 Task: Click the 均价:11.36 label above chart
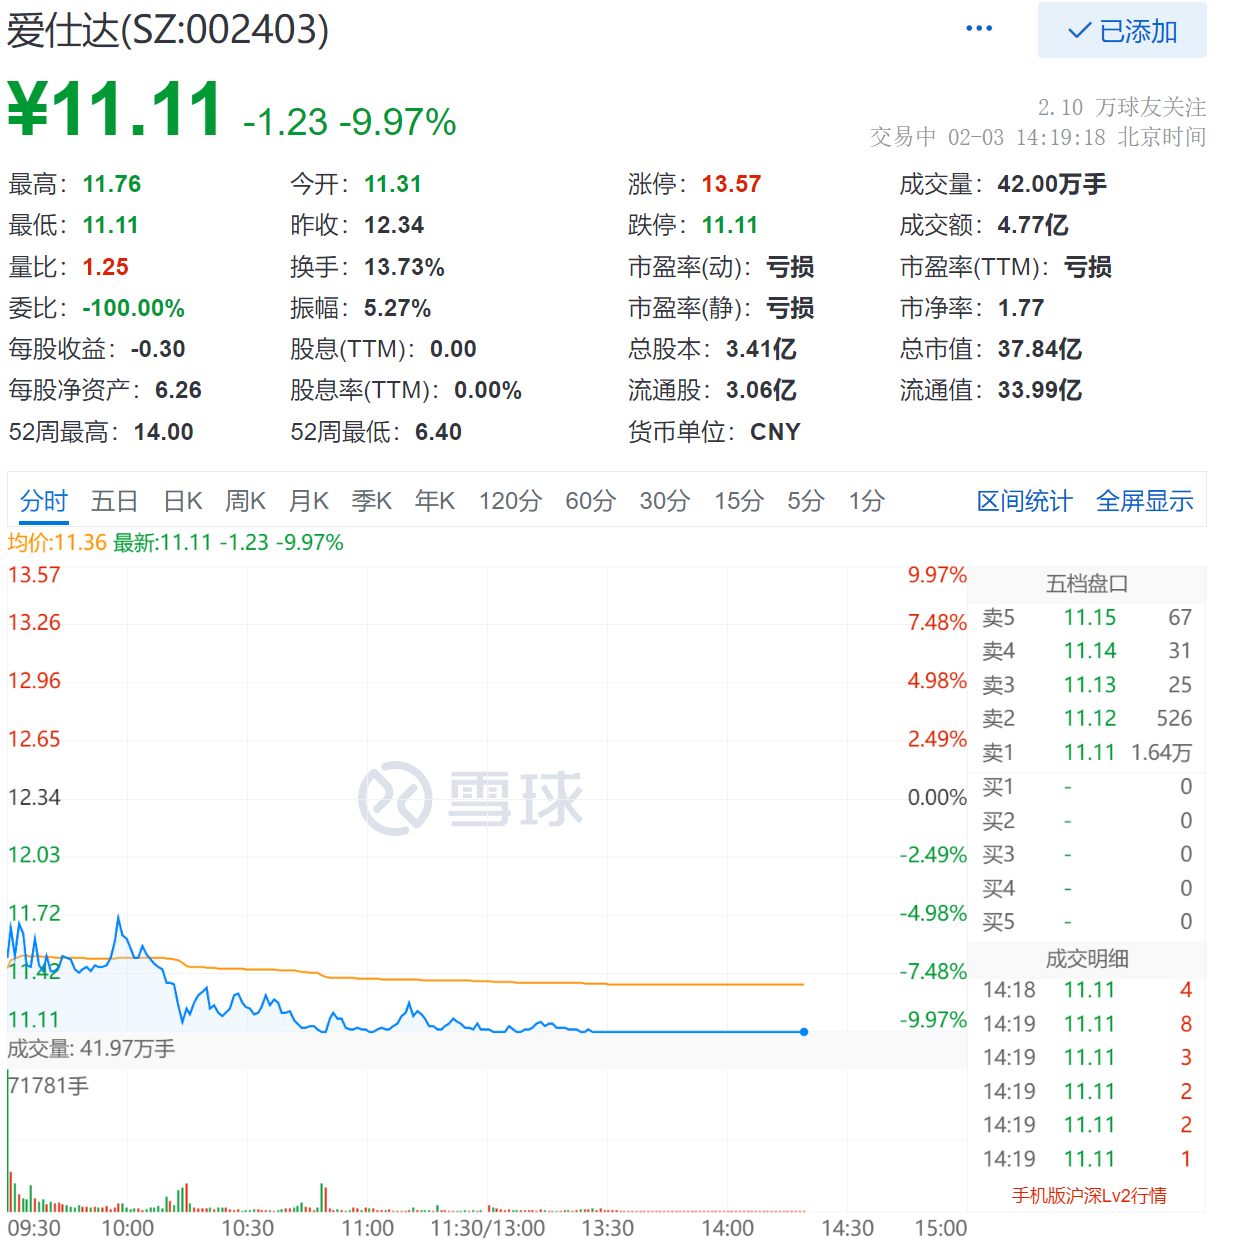(x=57, y=542)
